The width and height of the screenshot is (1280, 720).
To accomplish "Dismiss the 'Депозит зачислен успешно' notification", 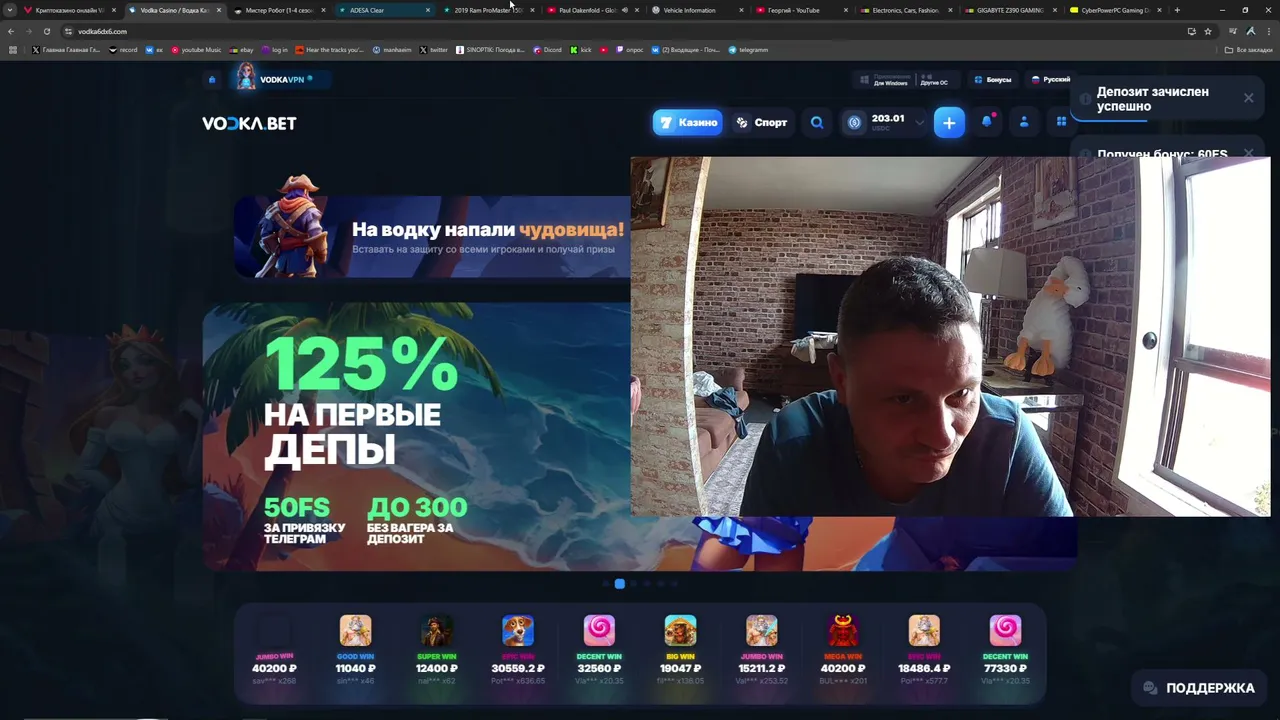I will pyautogui.click(x=1248, y=98).
